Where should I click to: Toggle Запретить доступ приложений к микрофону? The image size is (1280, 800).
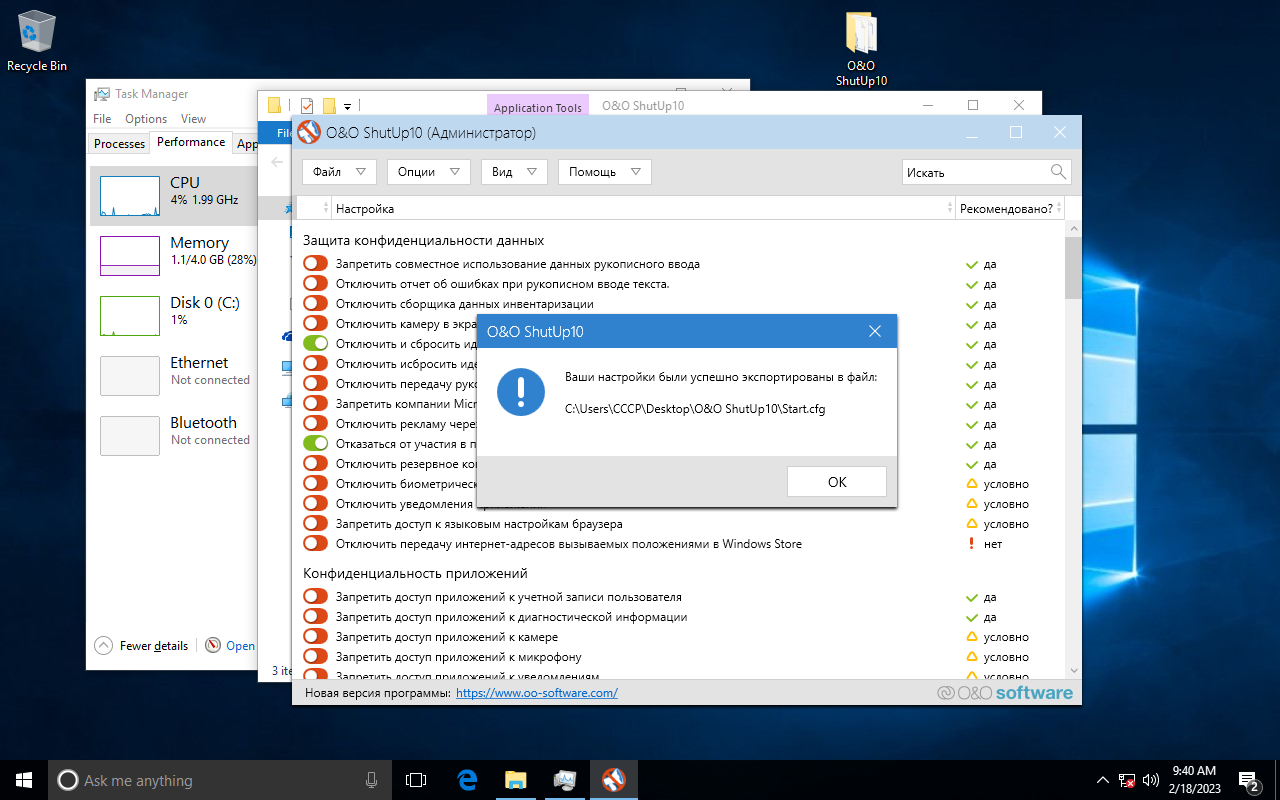316,657
